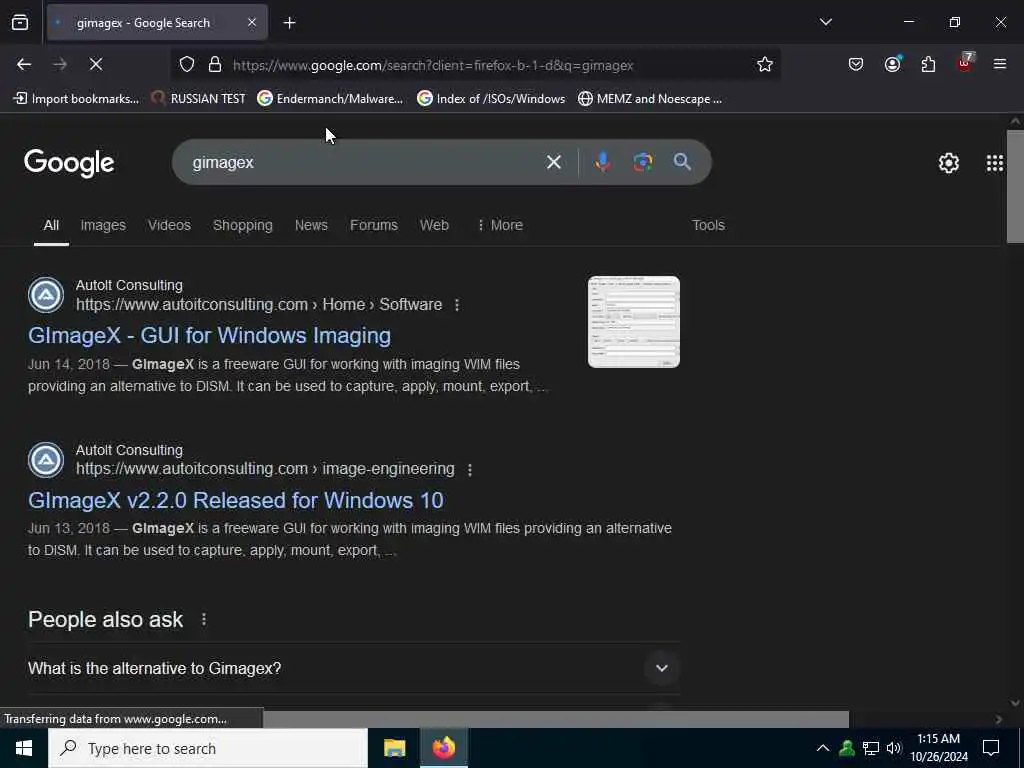Switch to News results tab
This screenshot has height=768, width=1024.
(311, 225)
